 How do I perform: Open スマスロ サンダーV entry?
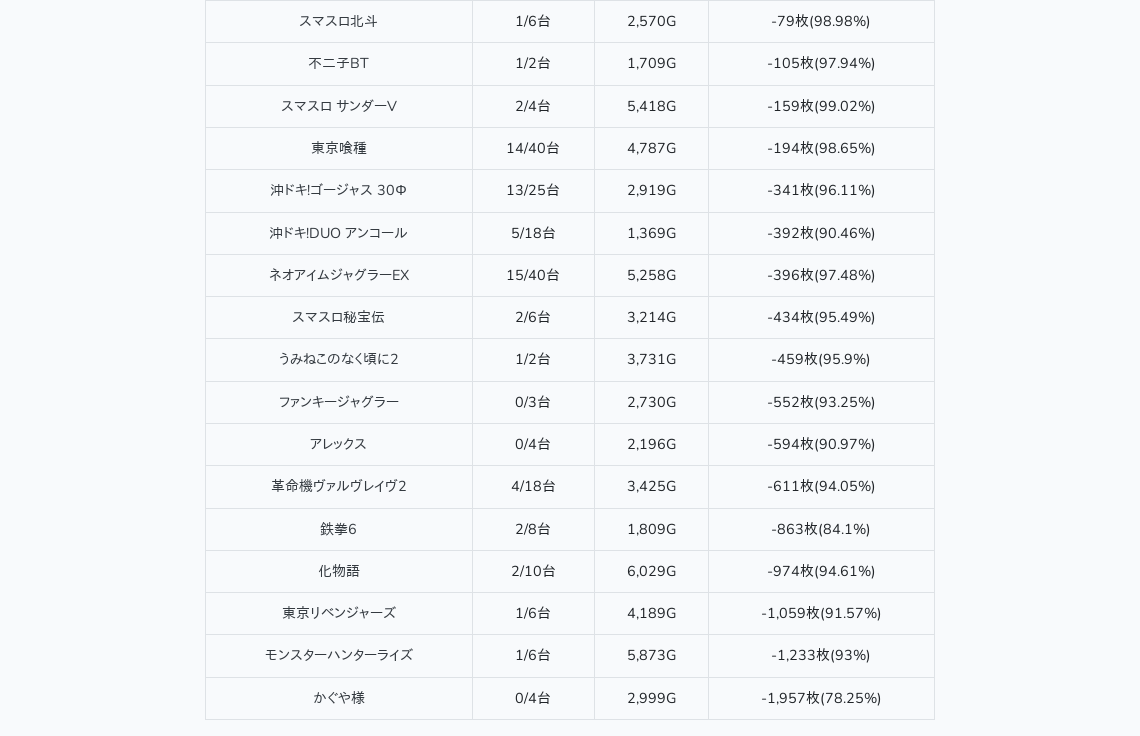click(x=338, y=106)
